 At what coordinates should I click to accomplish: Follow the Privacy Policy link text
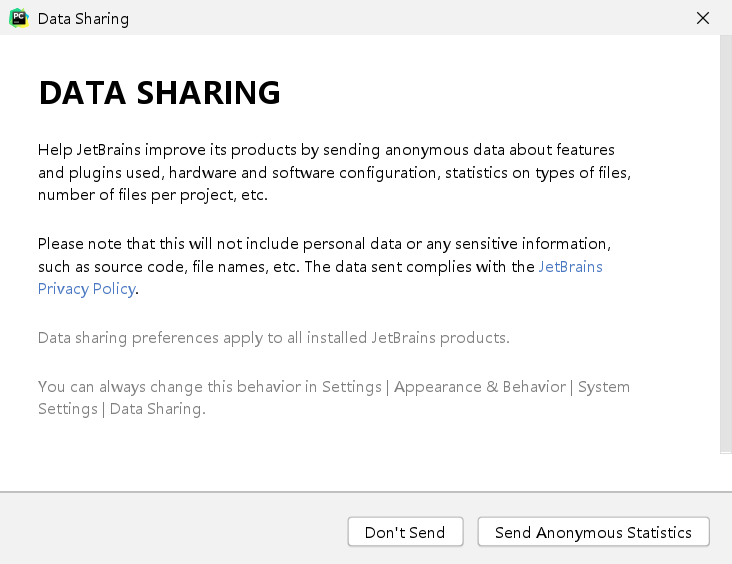click(86, 289)
